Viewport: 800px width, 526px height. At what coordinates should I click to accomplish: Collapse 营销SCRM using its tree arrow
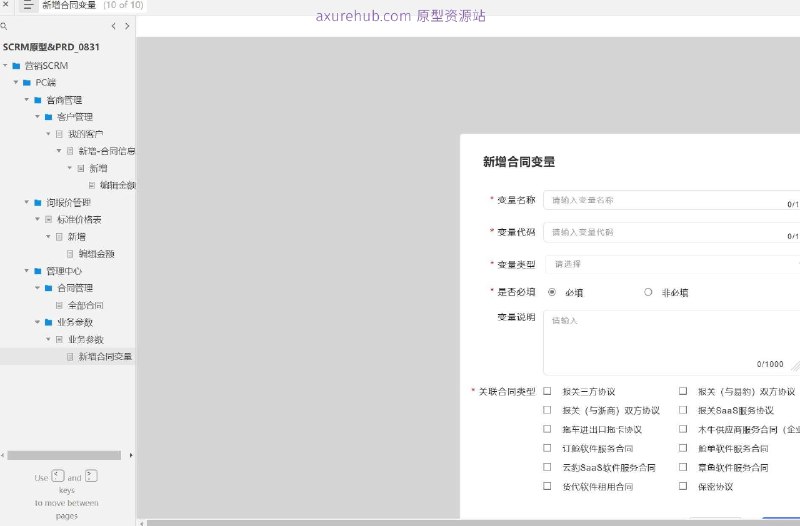point(5,65)
